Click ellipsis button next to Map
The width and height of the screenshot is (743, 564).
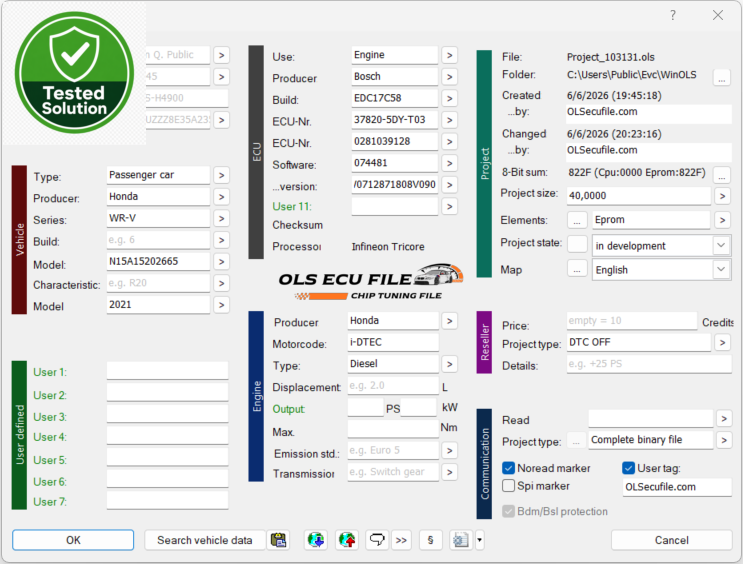point(577,270)
